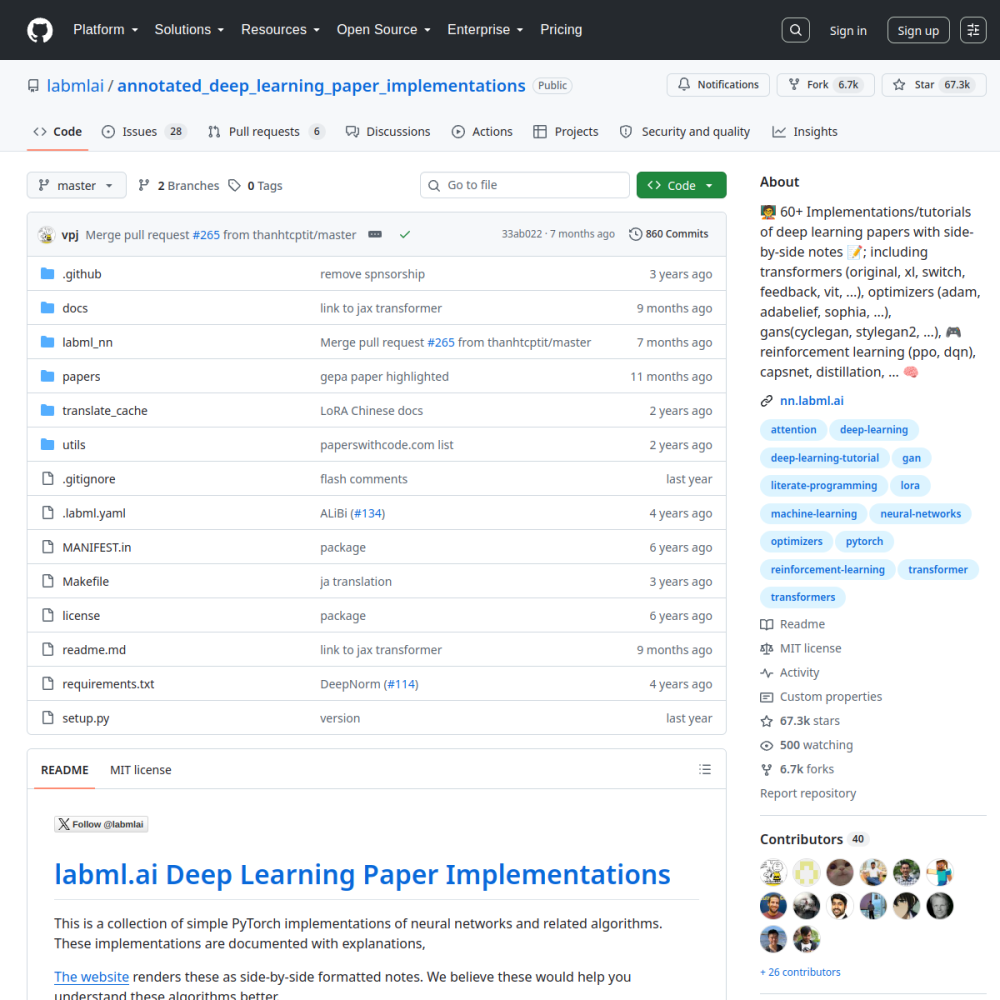This screenshot has width=1000, height=1000.
Task: Expand the Resources menu
Action: coord(280,29)
